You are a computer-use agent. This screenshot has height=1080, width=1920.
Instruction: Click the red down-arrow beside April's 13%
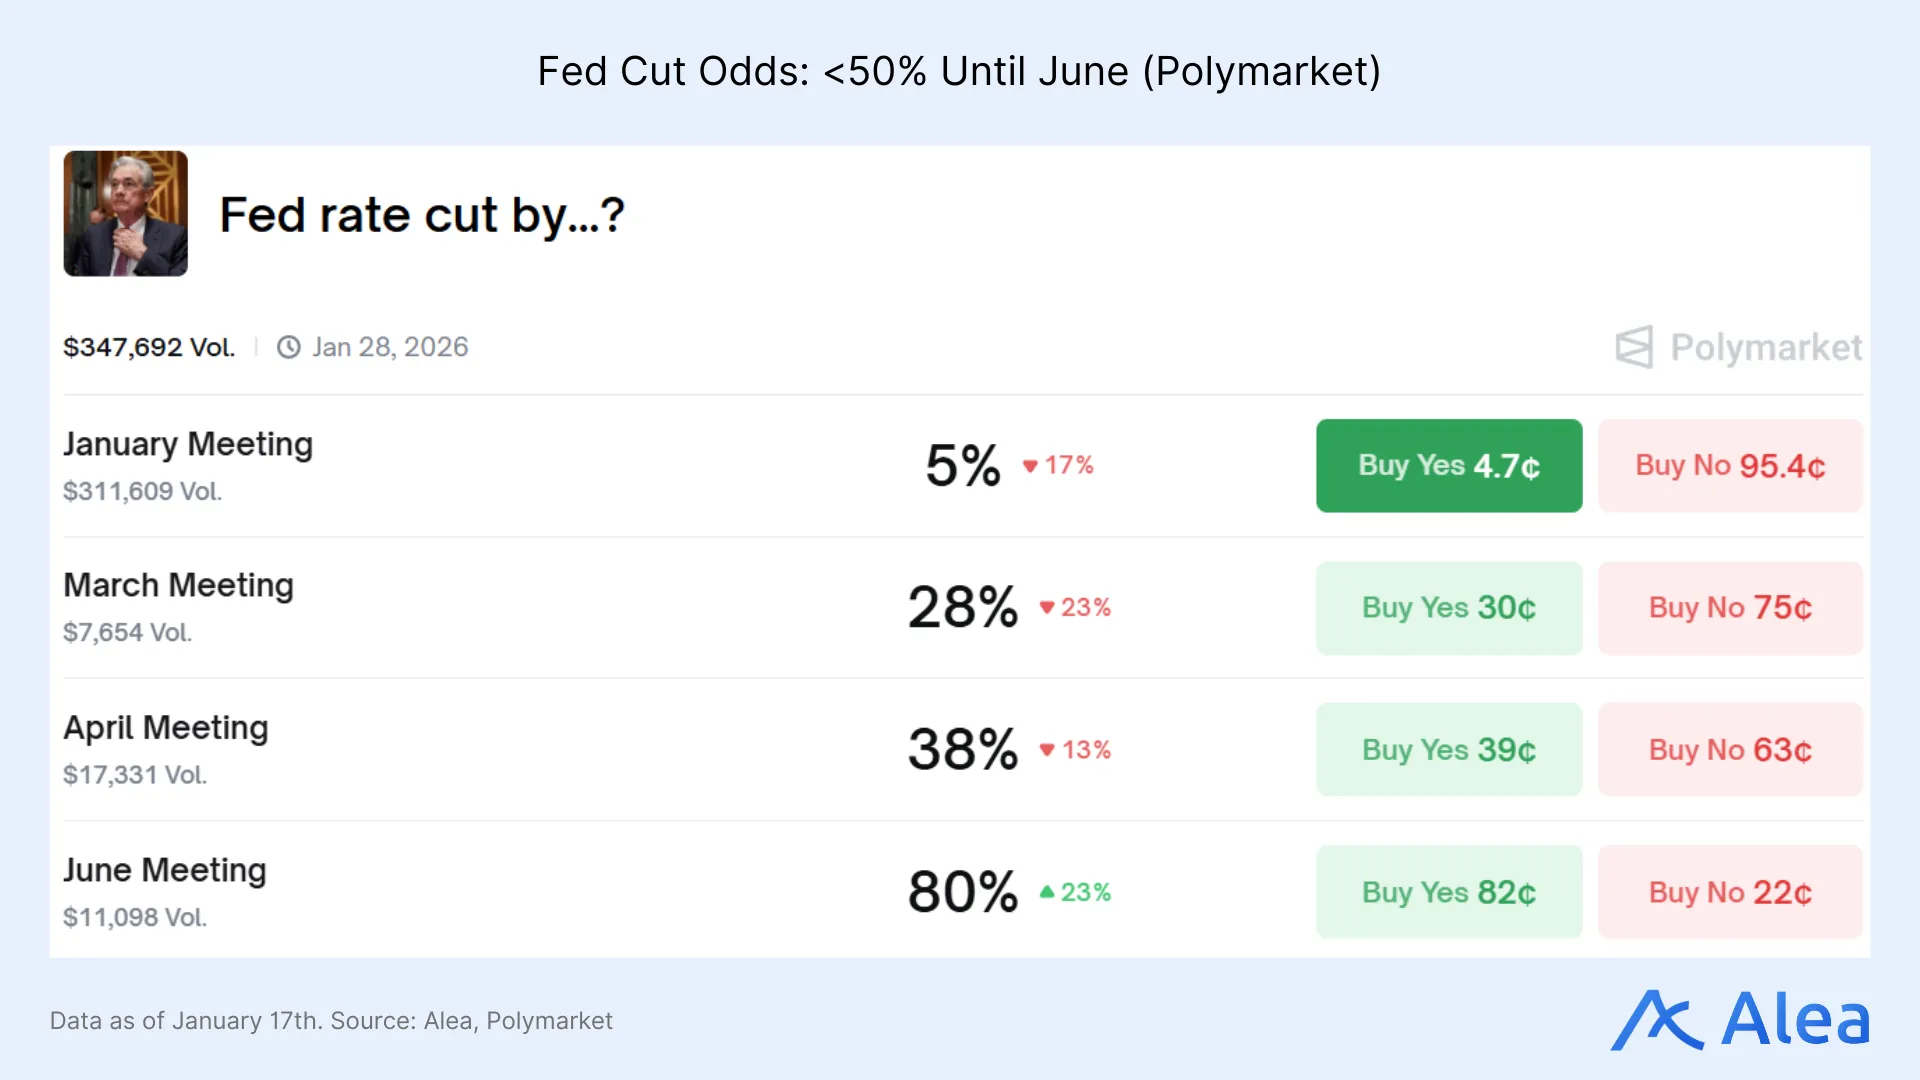point(1046,749)
